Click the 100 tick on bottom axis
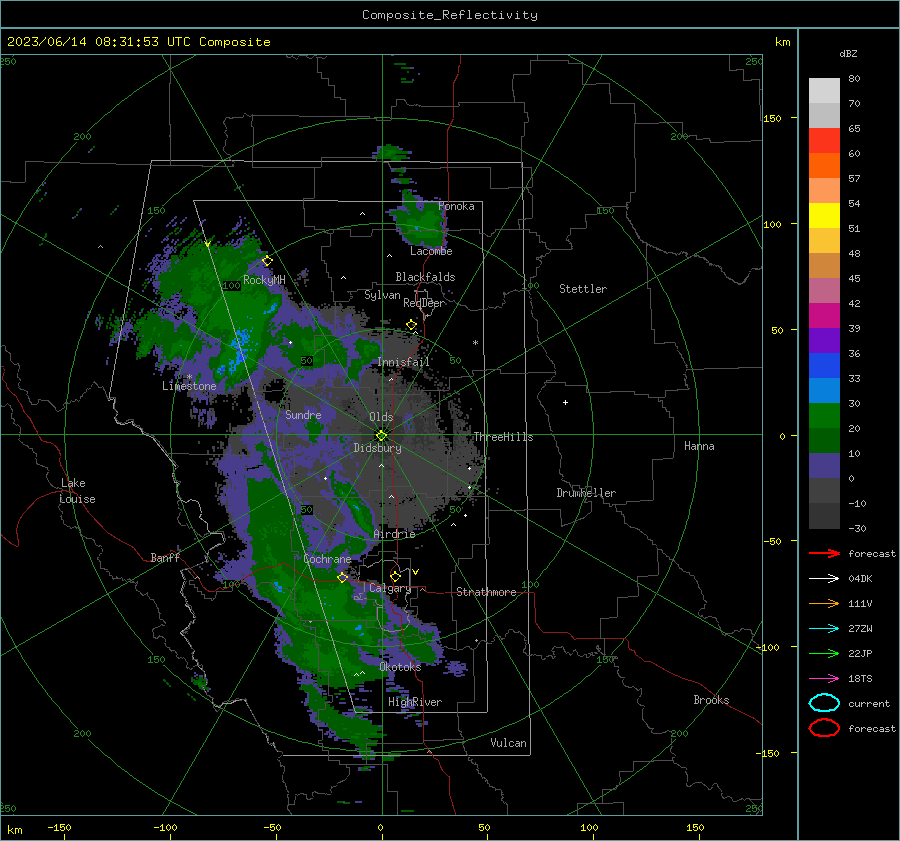Viewport: 900px width, 841px height. (x=589, y=827)
